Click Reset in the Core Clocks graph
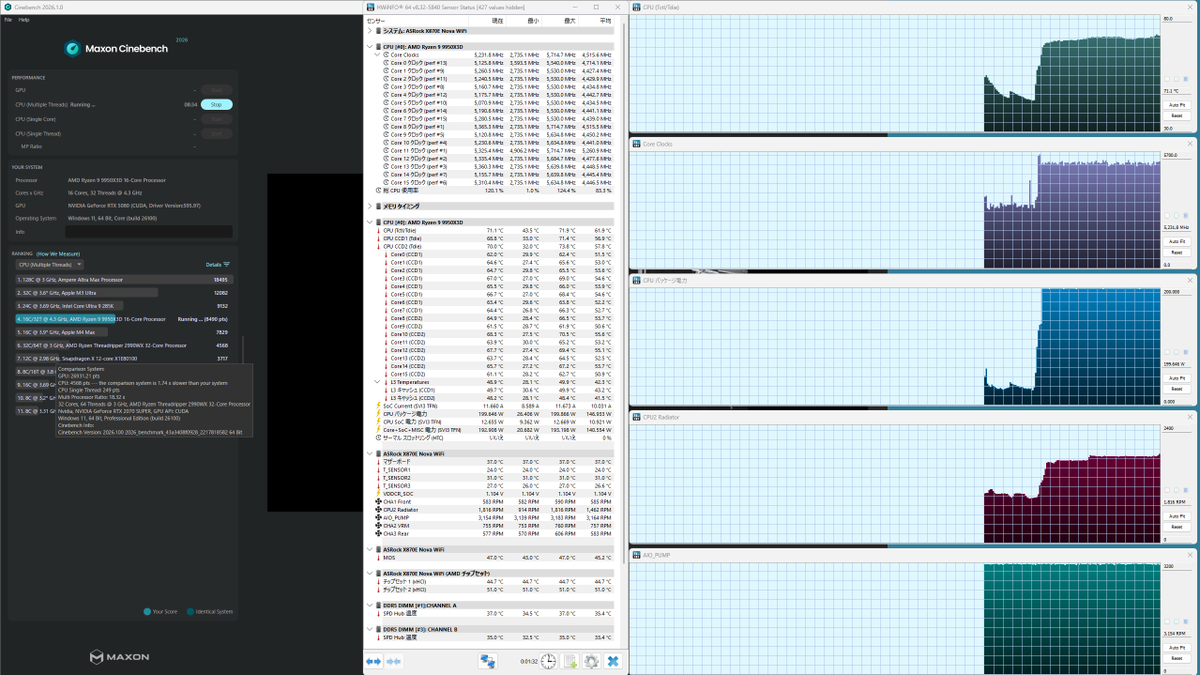Image resolution: width=1200 pixels, height=675 pixels. tap(1177, 252)
